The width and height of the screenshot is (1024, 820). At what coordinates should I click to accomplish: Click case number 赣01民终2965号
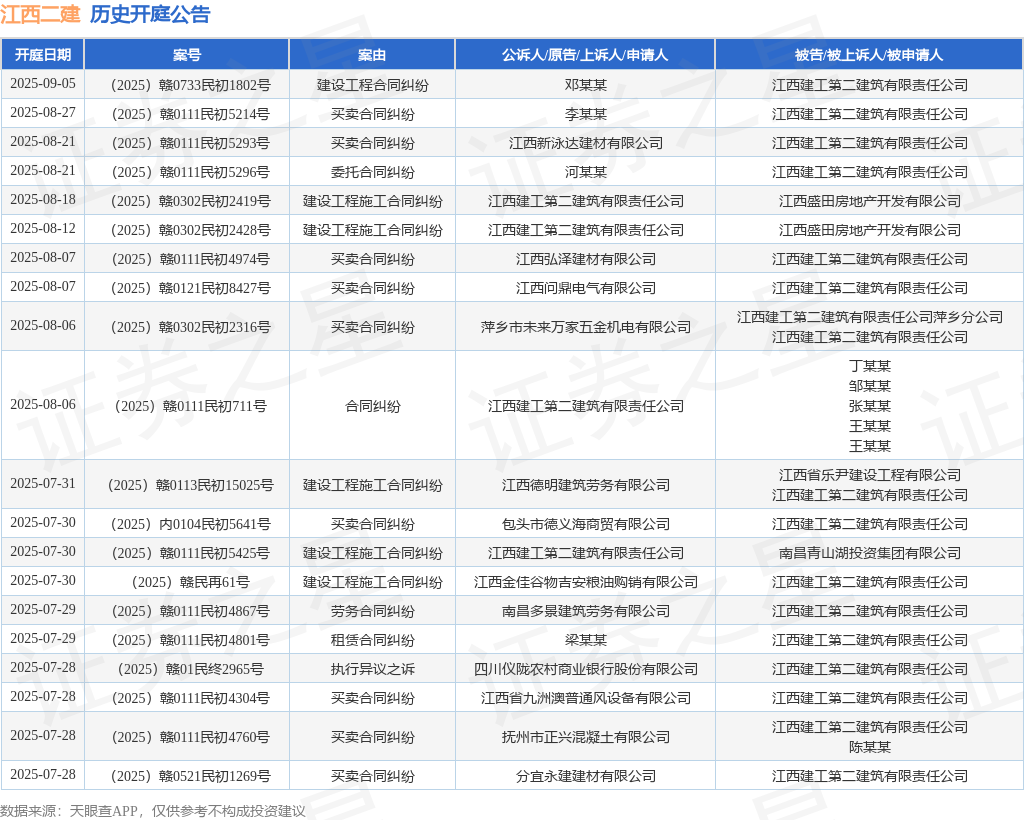(191, 669)
